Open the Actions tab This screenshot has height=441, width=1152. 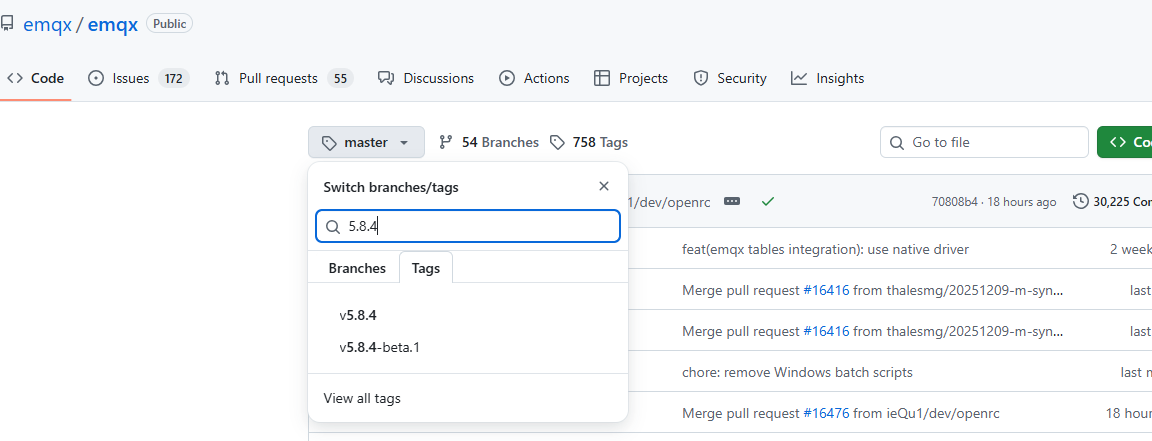534,78
